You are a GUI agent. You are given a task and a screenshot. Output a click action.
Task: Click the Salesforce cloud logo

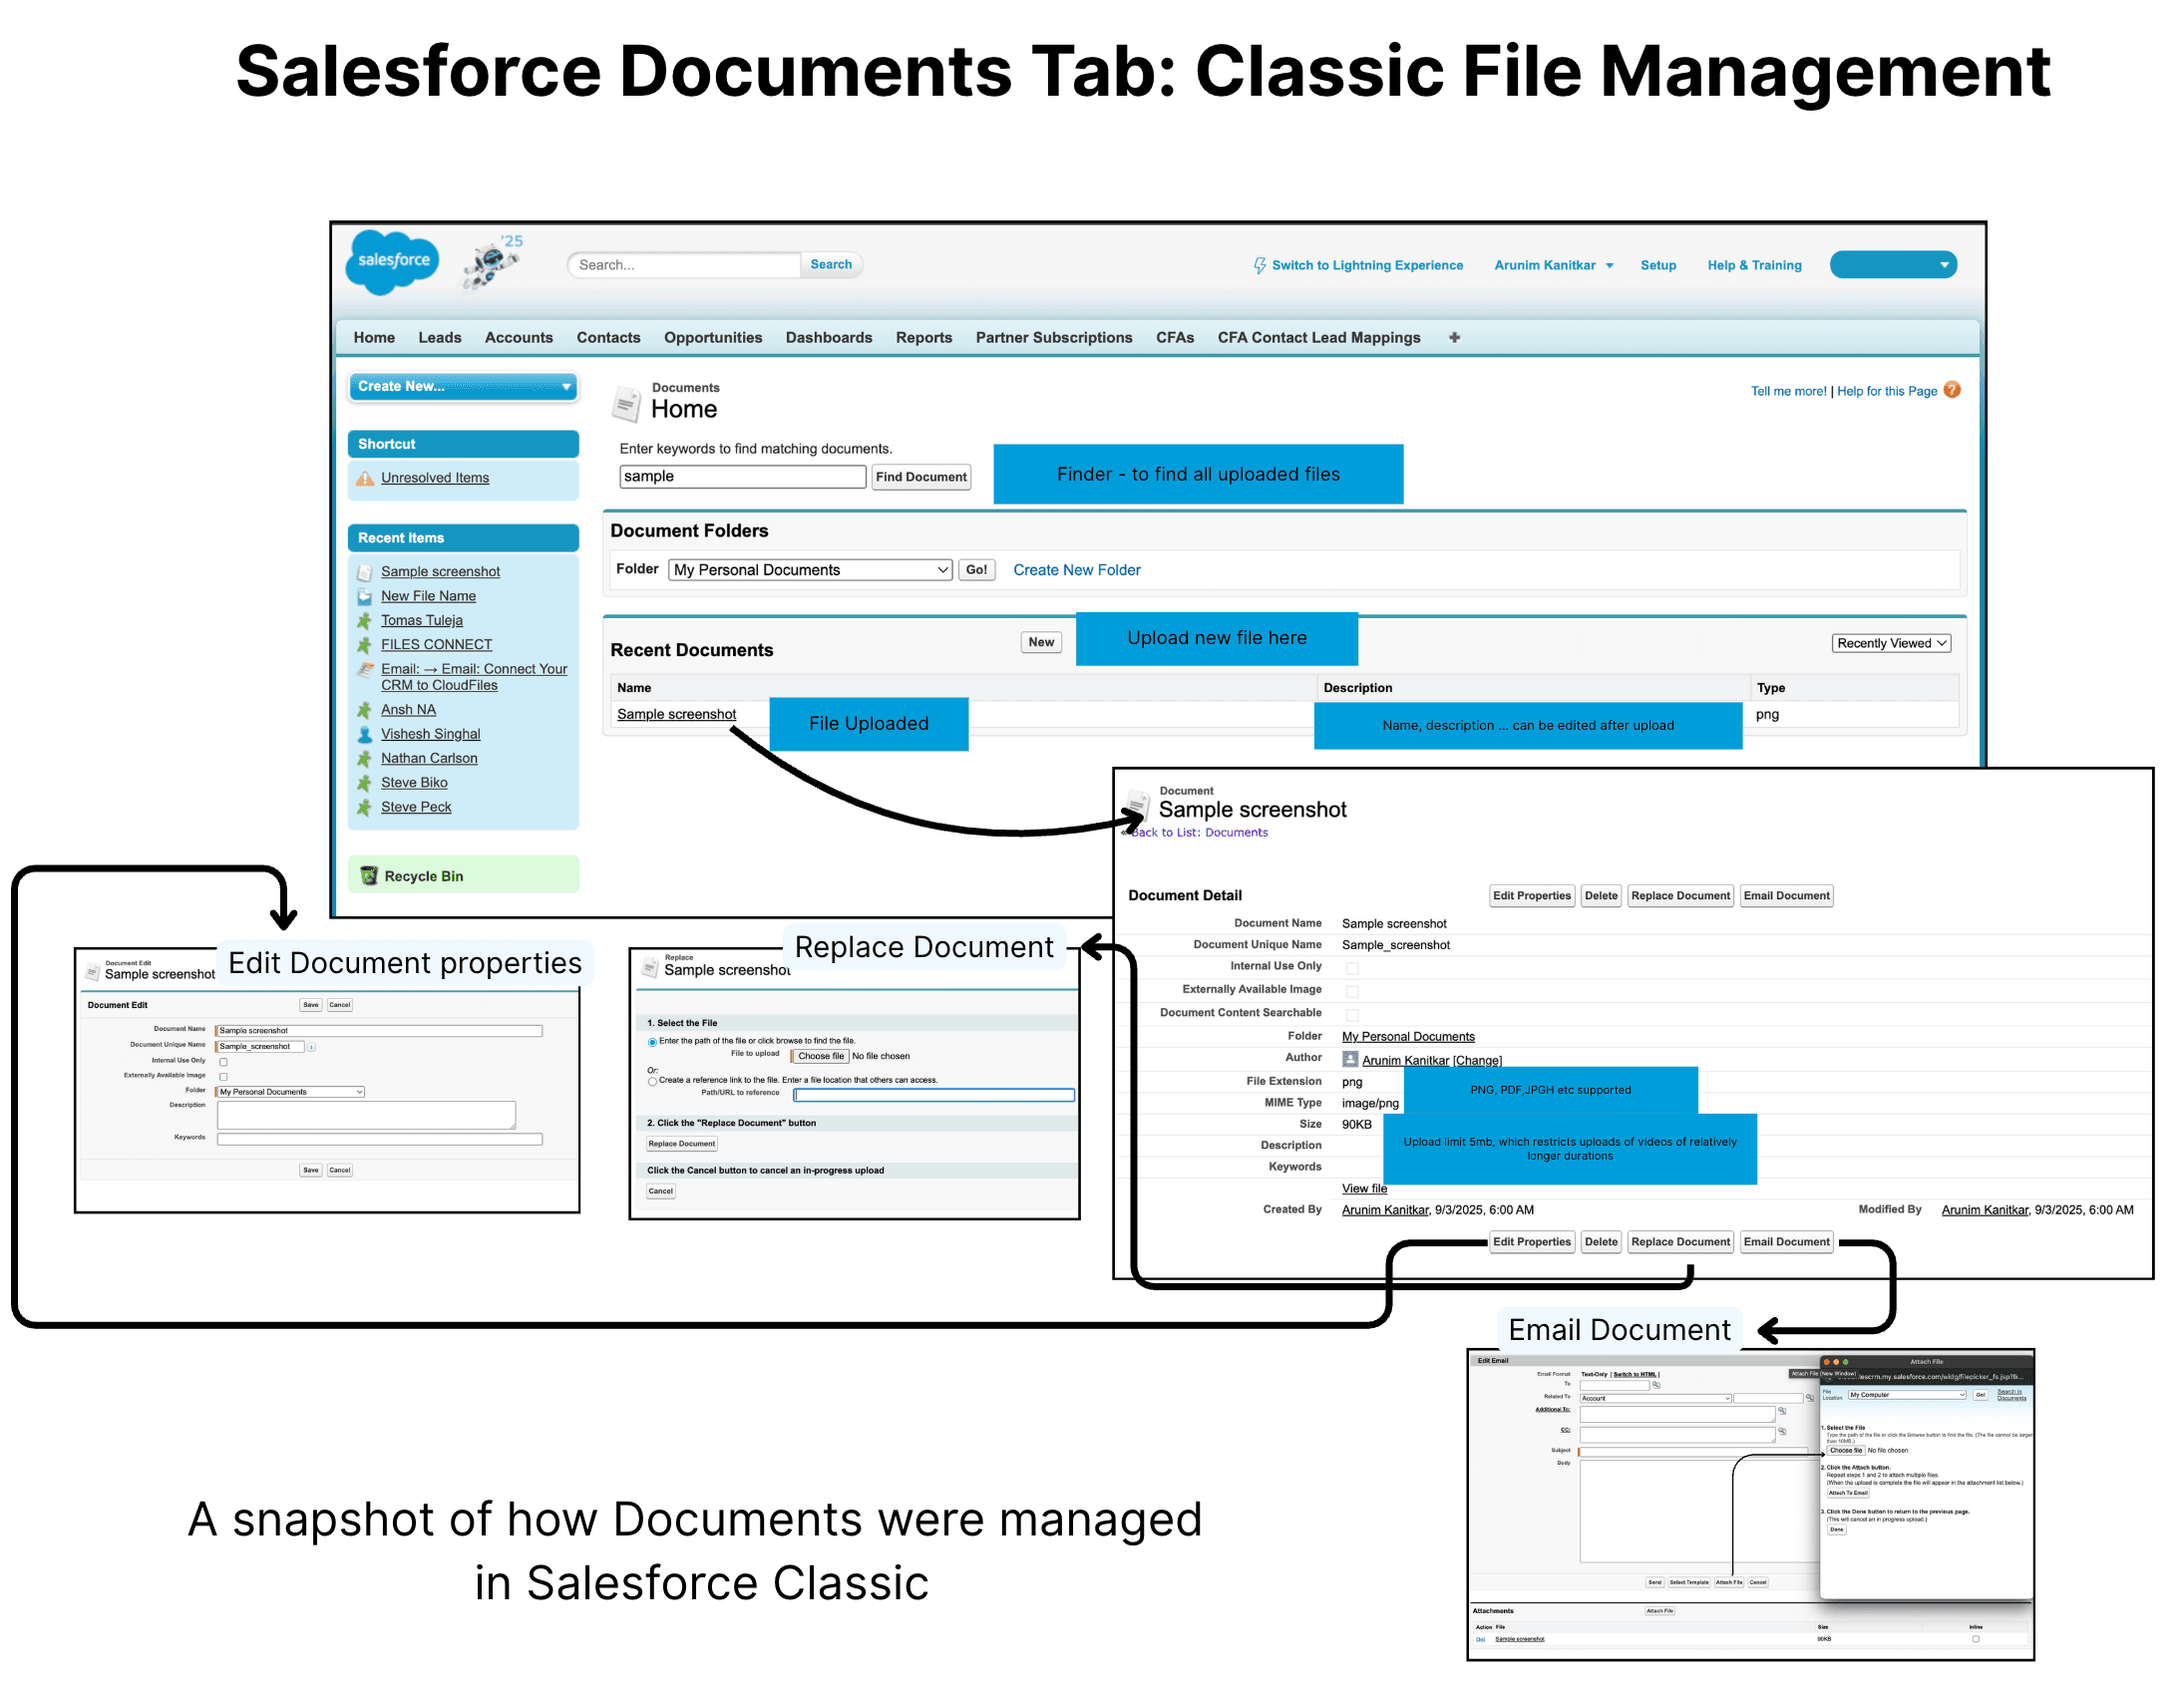click(392, 261)
